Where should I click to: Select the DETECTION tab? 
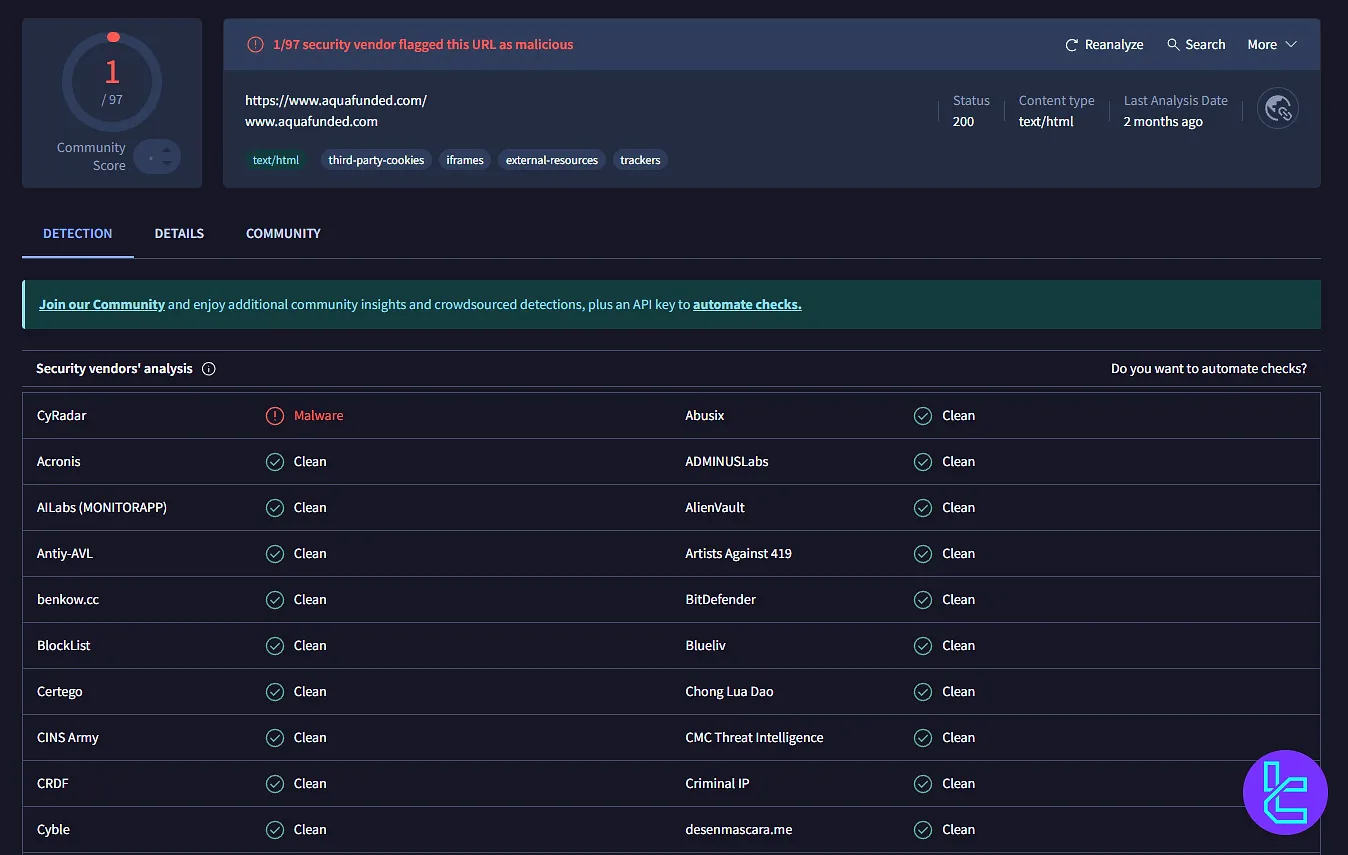click(x=77, y=233)
